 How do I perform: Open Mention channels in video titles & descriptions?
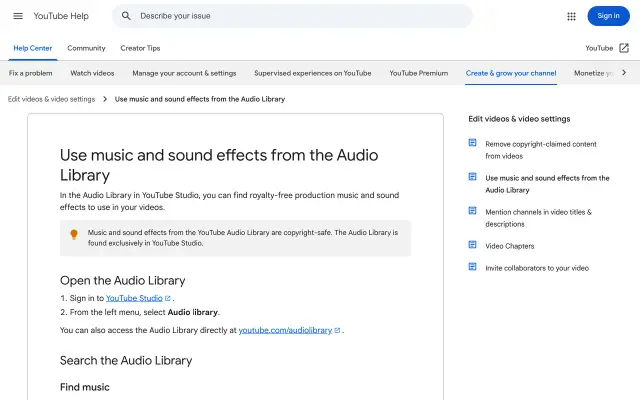[x=538, y=218]
